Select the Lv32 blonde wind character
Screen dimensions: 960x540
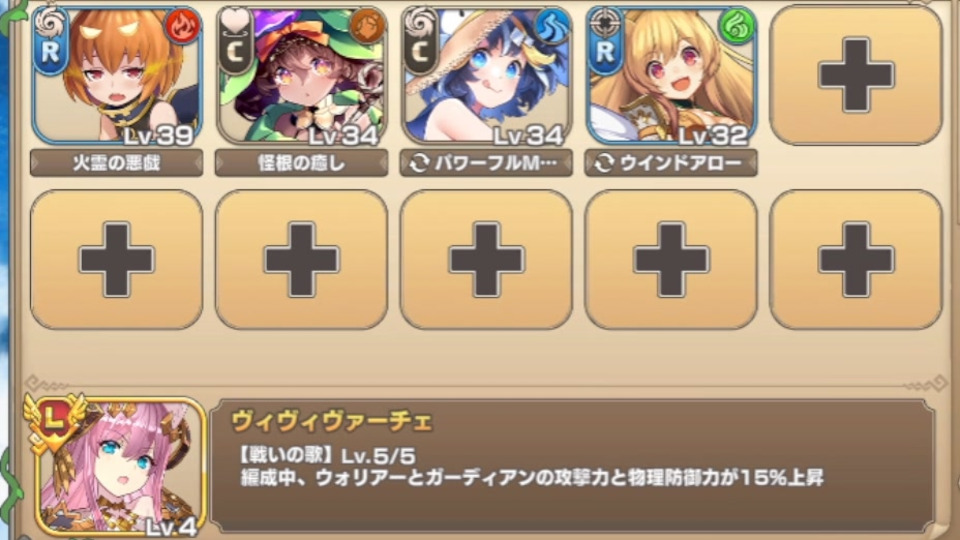(671, 76)
